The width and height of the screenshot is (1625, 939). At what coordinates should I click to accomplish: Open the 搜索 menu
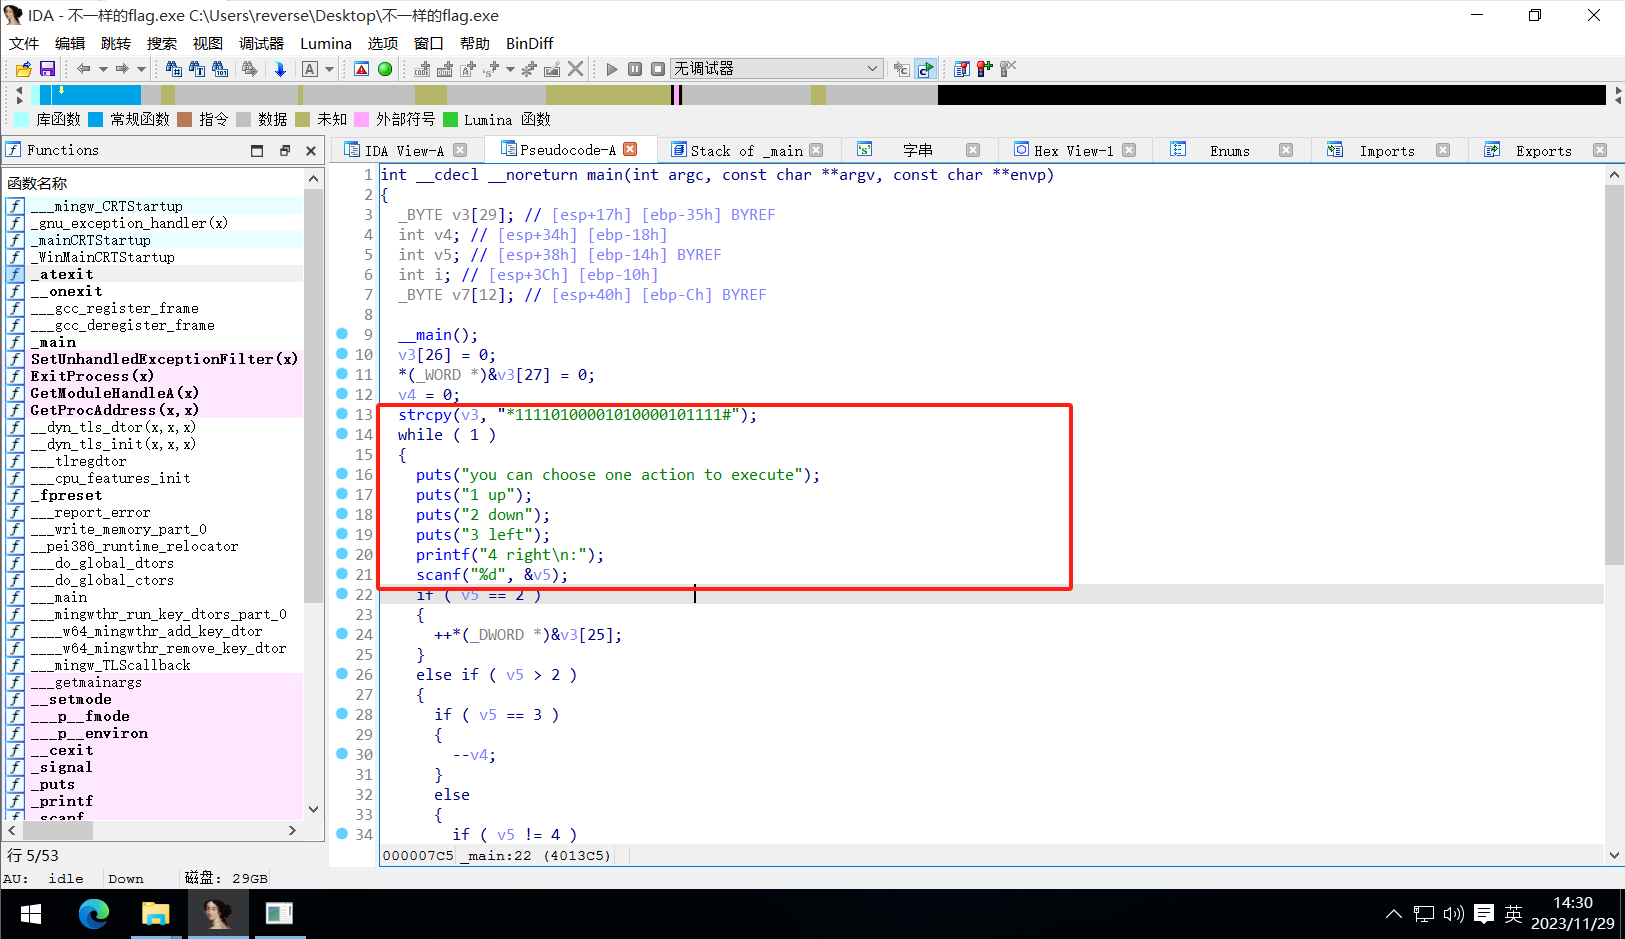[162, 44]
